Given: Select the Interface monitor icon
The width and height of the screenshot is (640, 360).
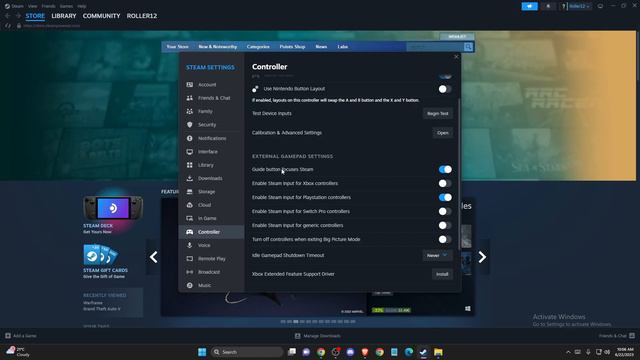Looking at the screenshot, I should click(190, 151).
